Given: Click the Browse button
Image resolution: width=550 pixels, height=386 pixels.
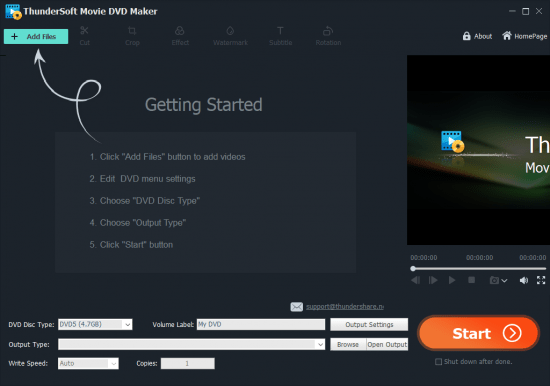Looking at the screenshot, I should click(348, 344).
